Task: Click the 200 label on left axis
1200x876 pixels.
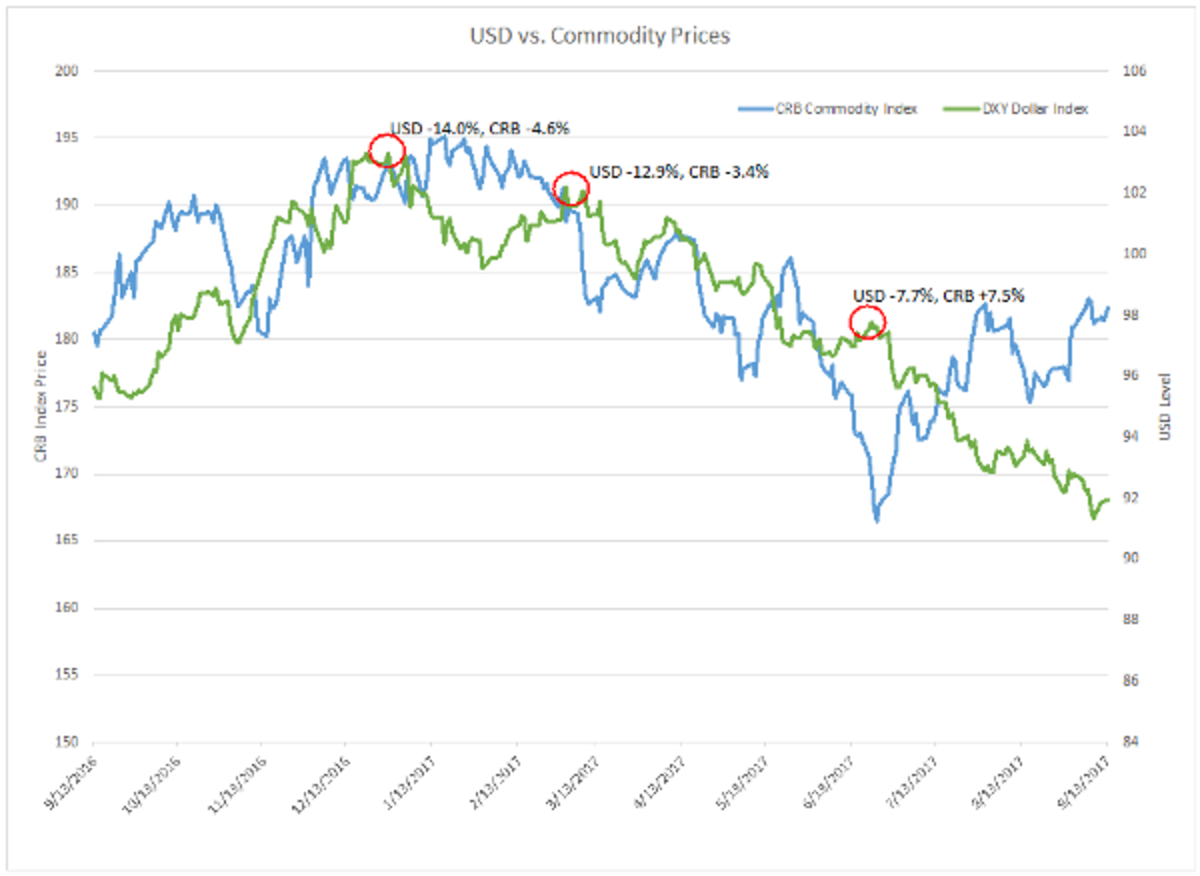Action: point(69,71)
